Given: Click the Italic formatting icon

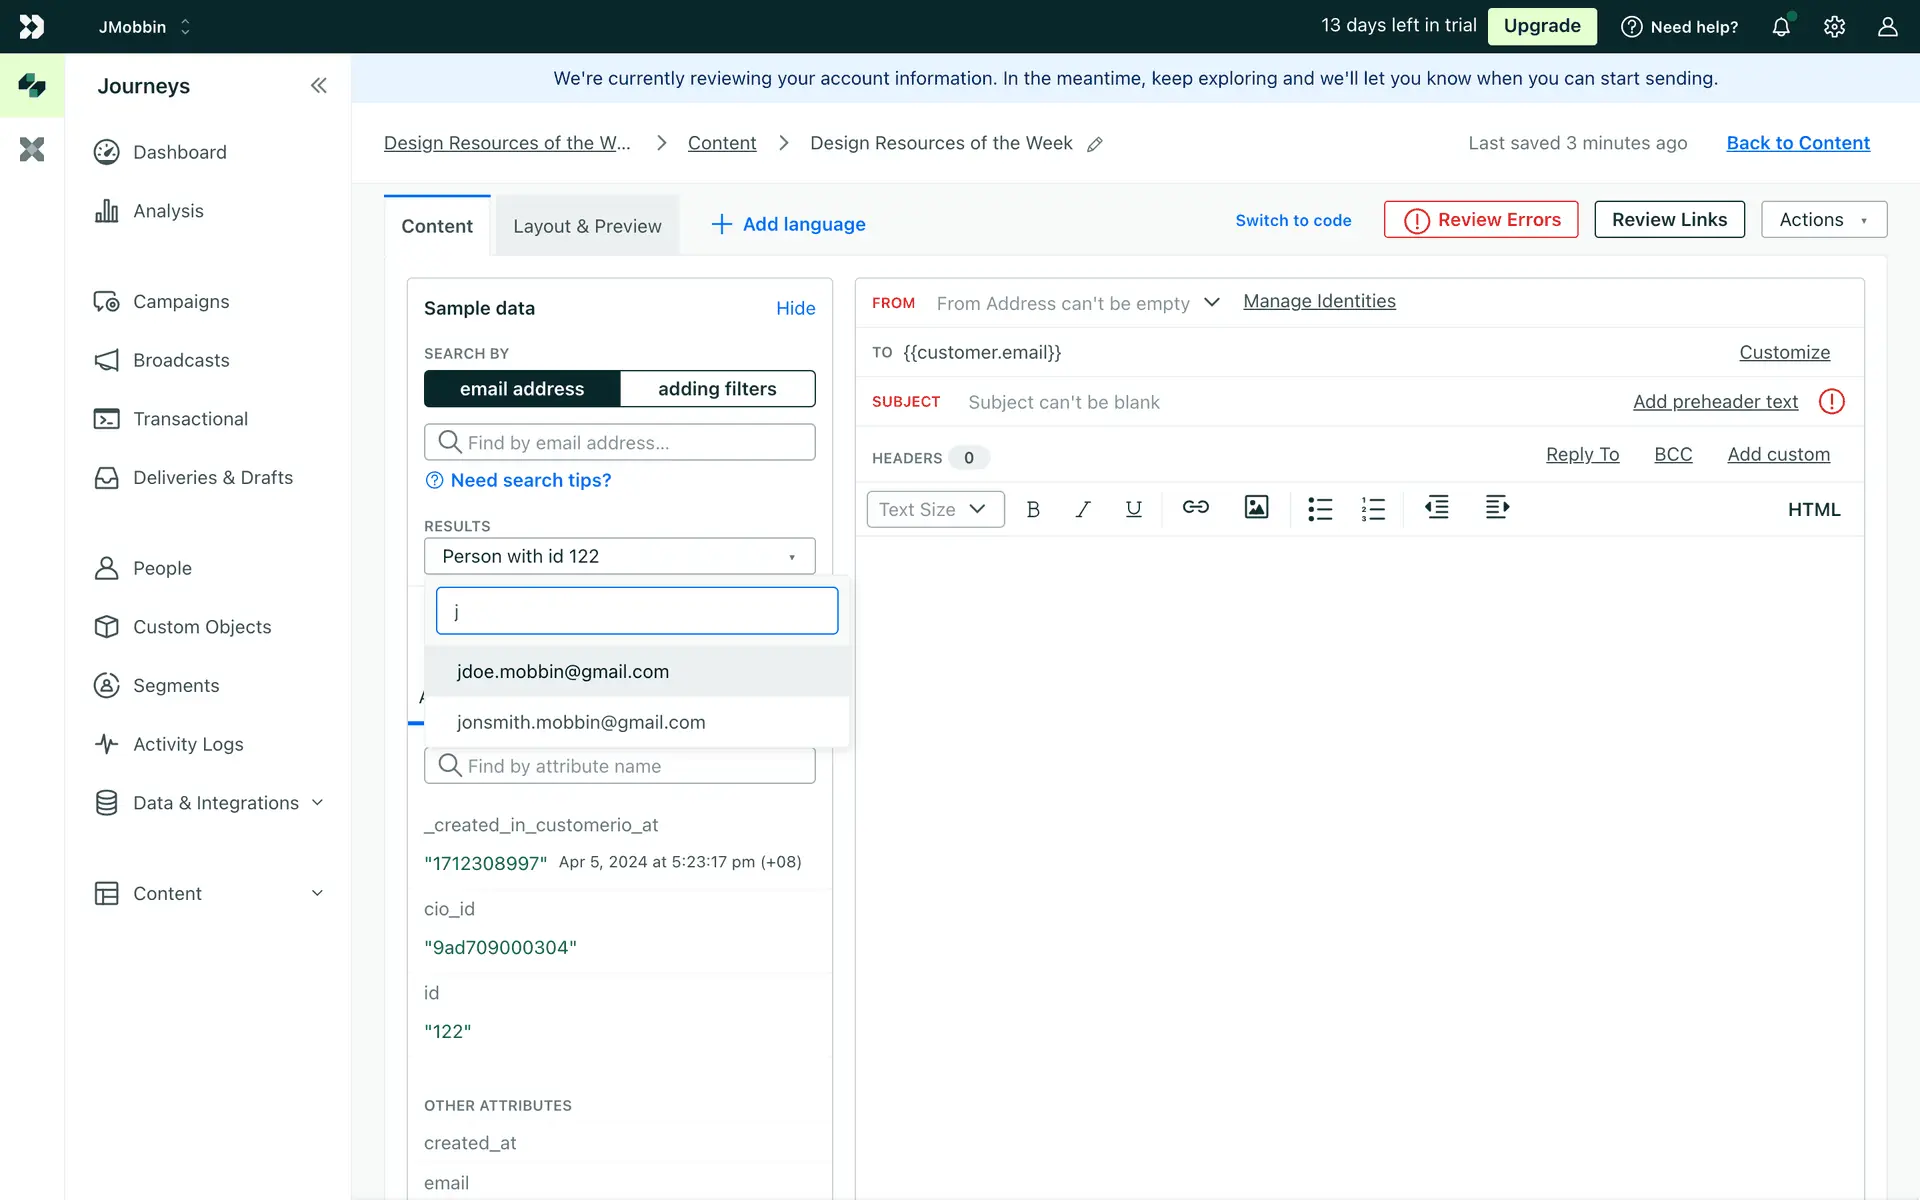Looking at the screenshot, I should (x=1082, y=509).
